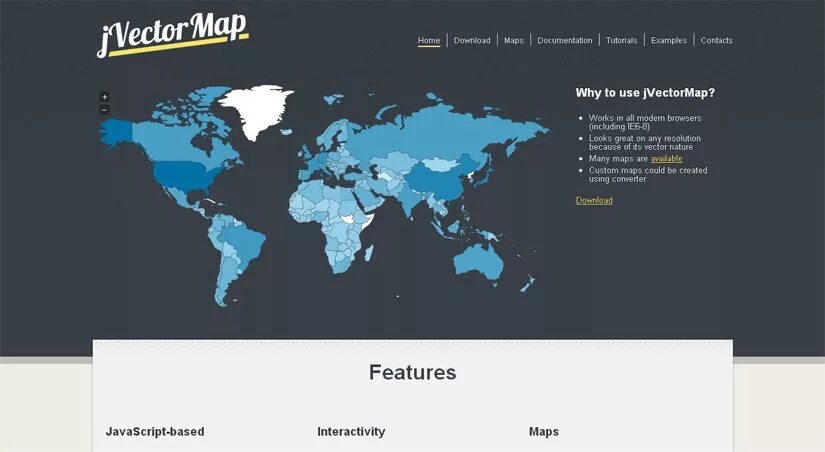Click 'Looks great on any resolution' bullet
The width and height of the screenshot is (825, 452).
pyautogui.click(x=645, y=142)
